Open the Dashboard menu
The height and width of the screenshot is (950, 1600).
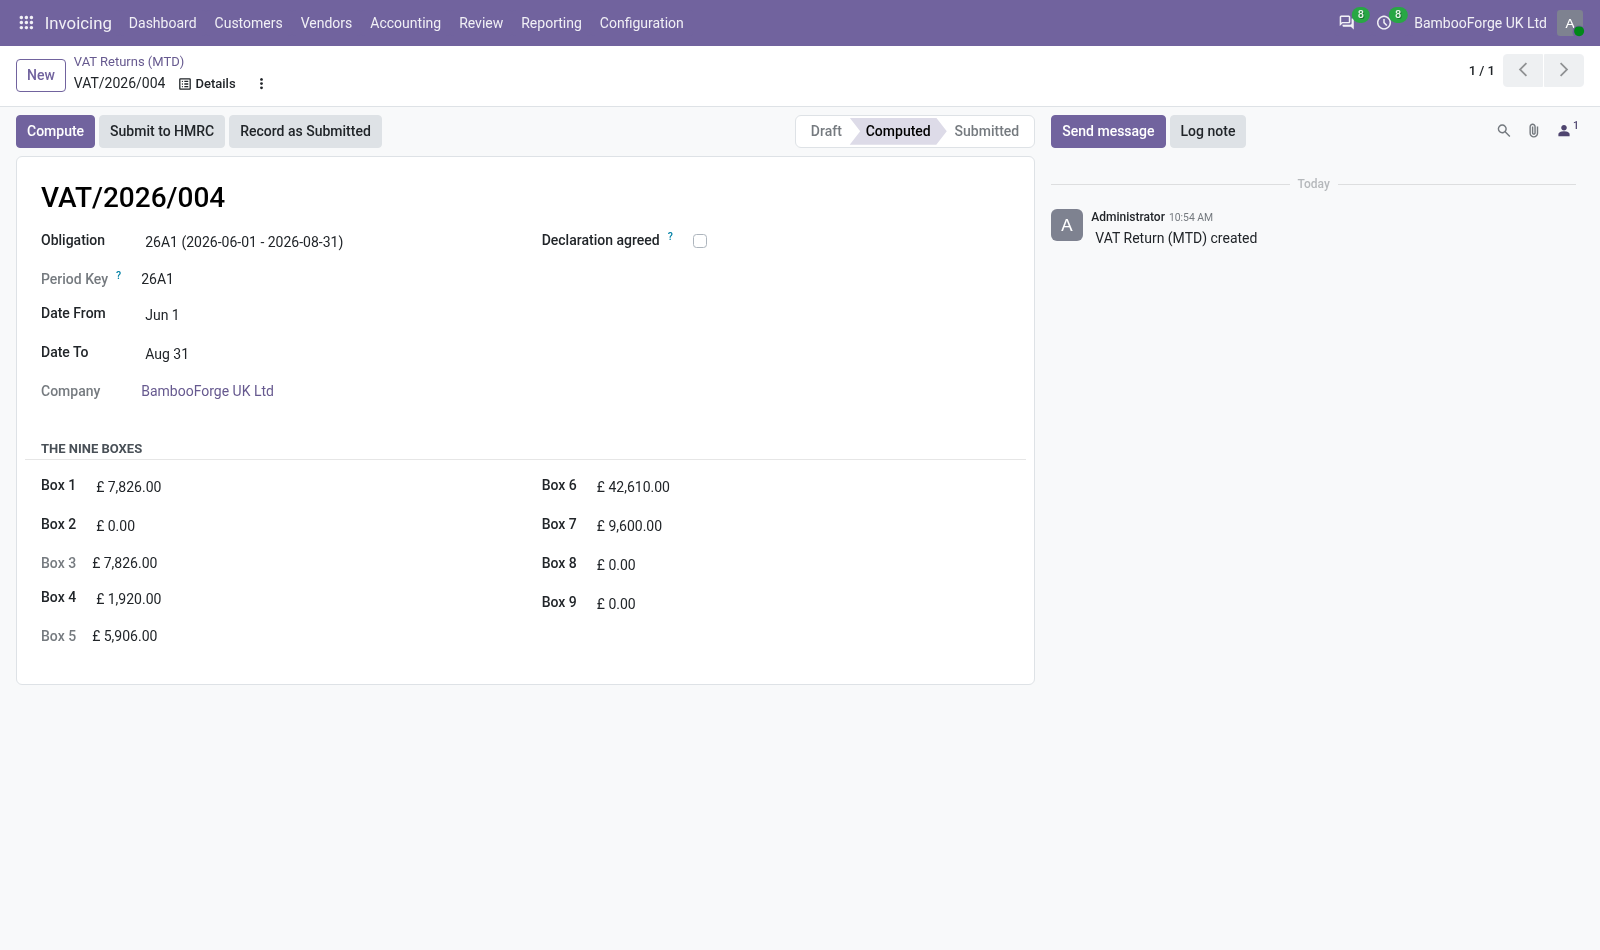click(162, 23)
